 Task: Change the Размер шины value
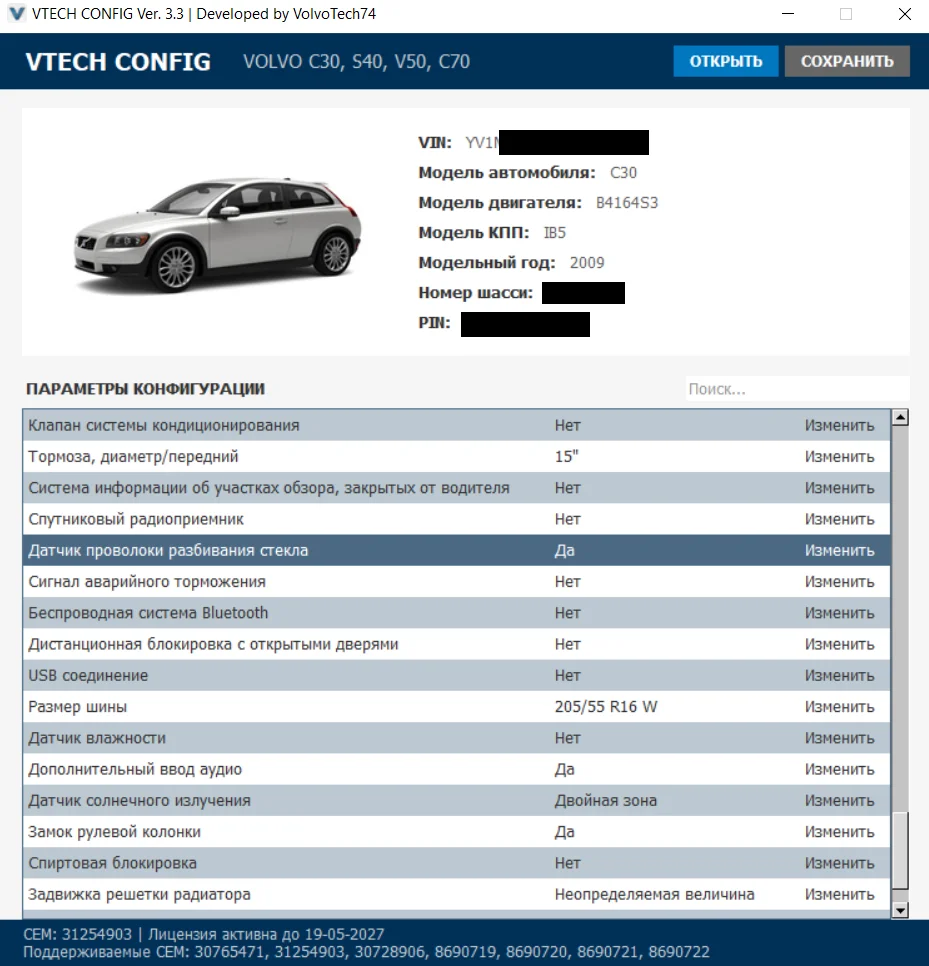(839, 707)
